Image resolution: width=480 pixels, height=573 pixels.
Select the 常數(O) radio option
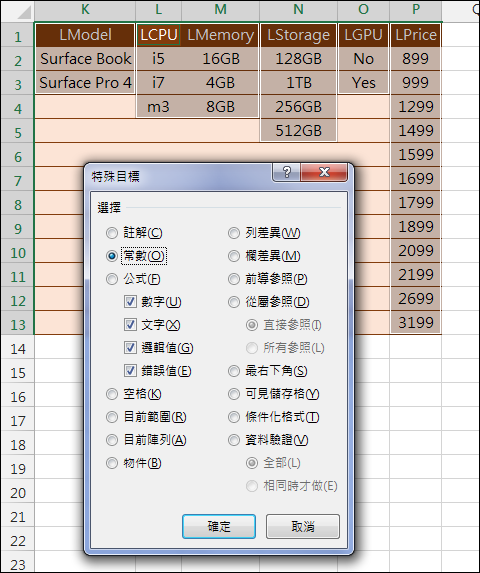pyautogui.click(x=136, y=256)
